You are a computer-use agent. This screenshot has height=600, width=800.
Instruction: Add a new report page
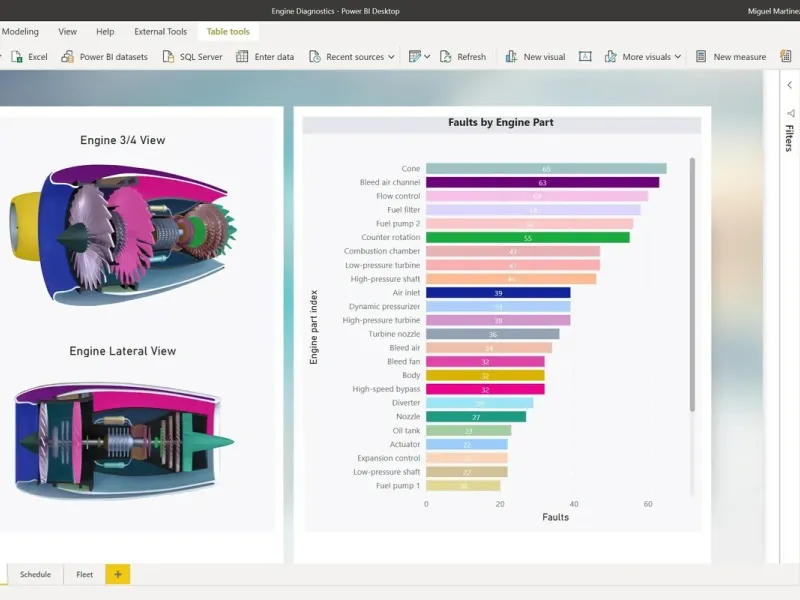[x=118, y=574]
